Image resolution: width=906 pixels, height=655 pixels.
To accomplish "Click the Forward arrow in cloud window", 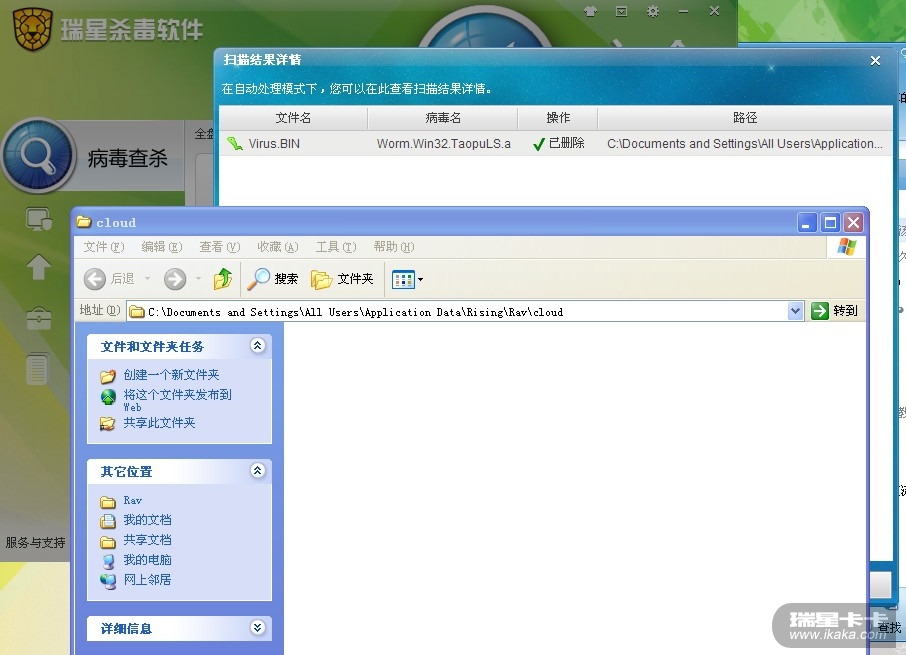I will pos(174,279).
